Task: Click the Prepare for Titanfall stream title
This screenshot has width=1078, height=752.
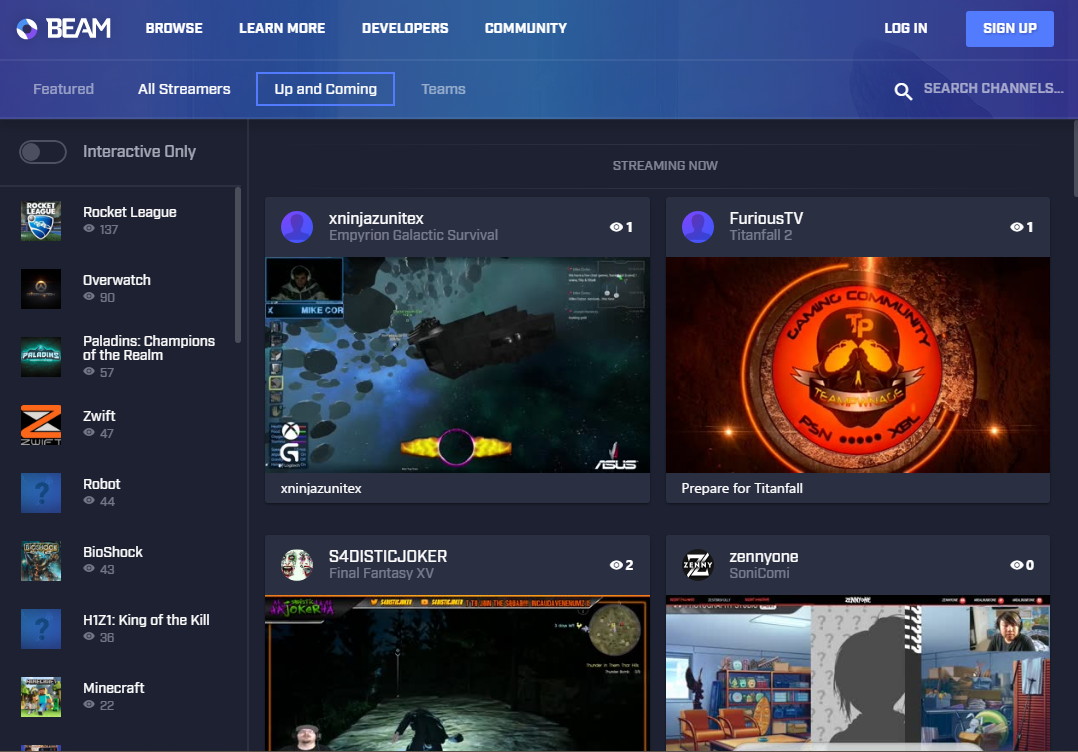Action: tap(742, 489)
